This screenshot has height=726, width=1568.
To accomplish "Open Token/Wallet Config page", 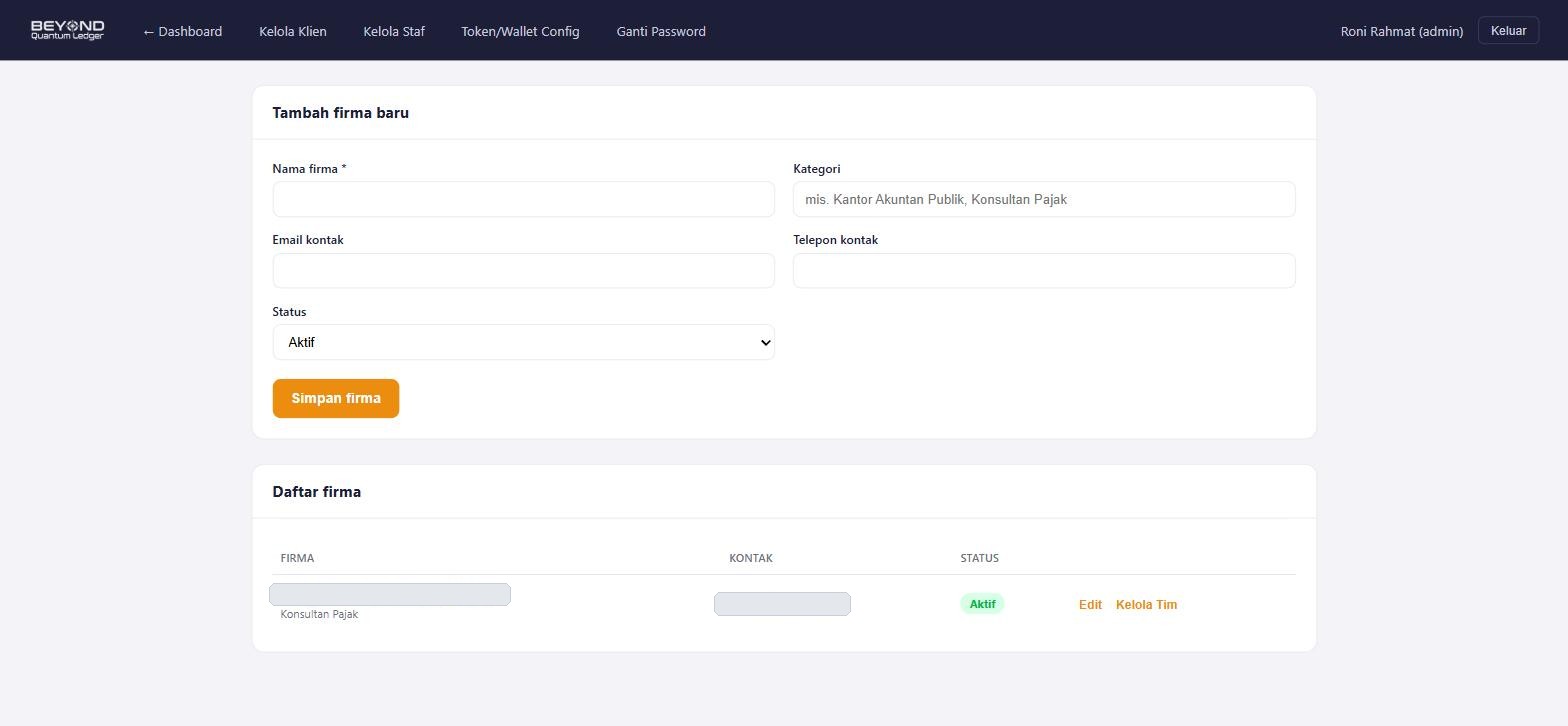I will click(x=520, y=31).
